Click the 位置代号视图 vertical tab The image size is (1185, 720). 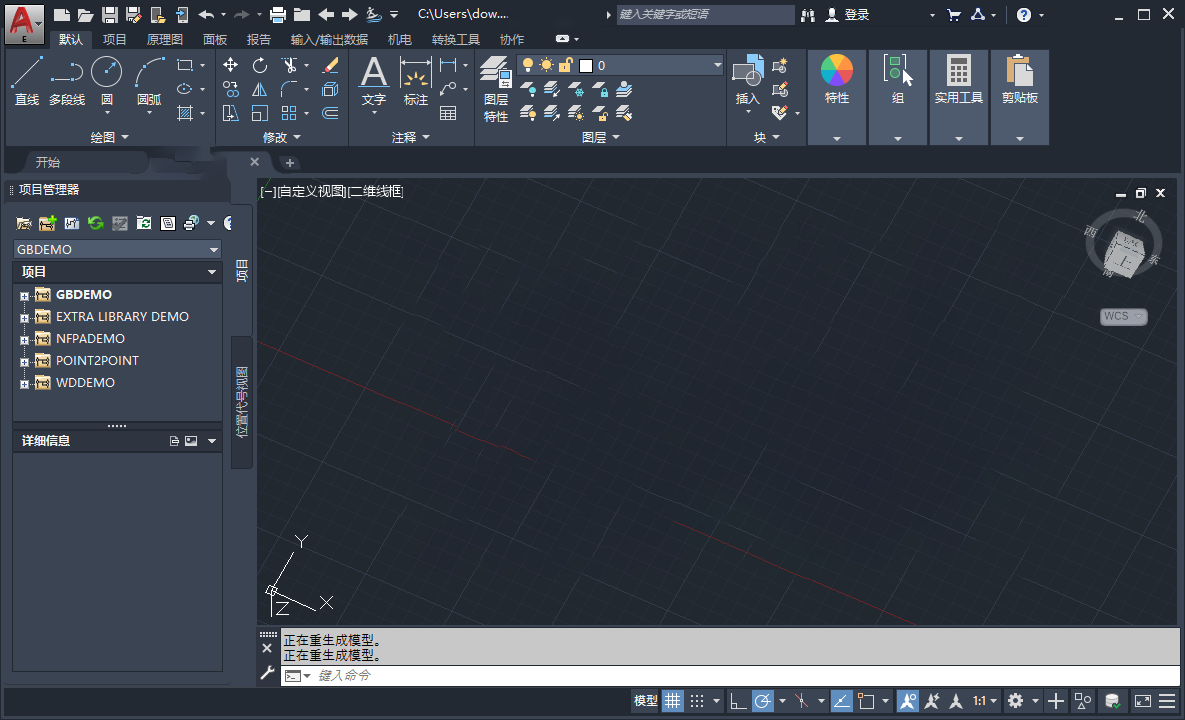pos(242,402)
